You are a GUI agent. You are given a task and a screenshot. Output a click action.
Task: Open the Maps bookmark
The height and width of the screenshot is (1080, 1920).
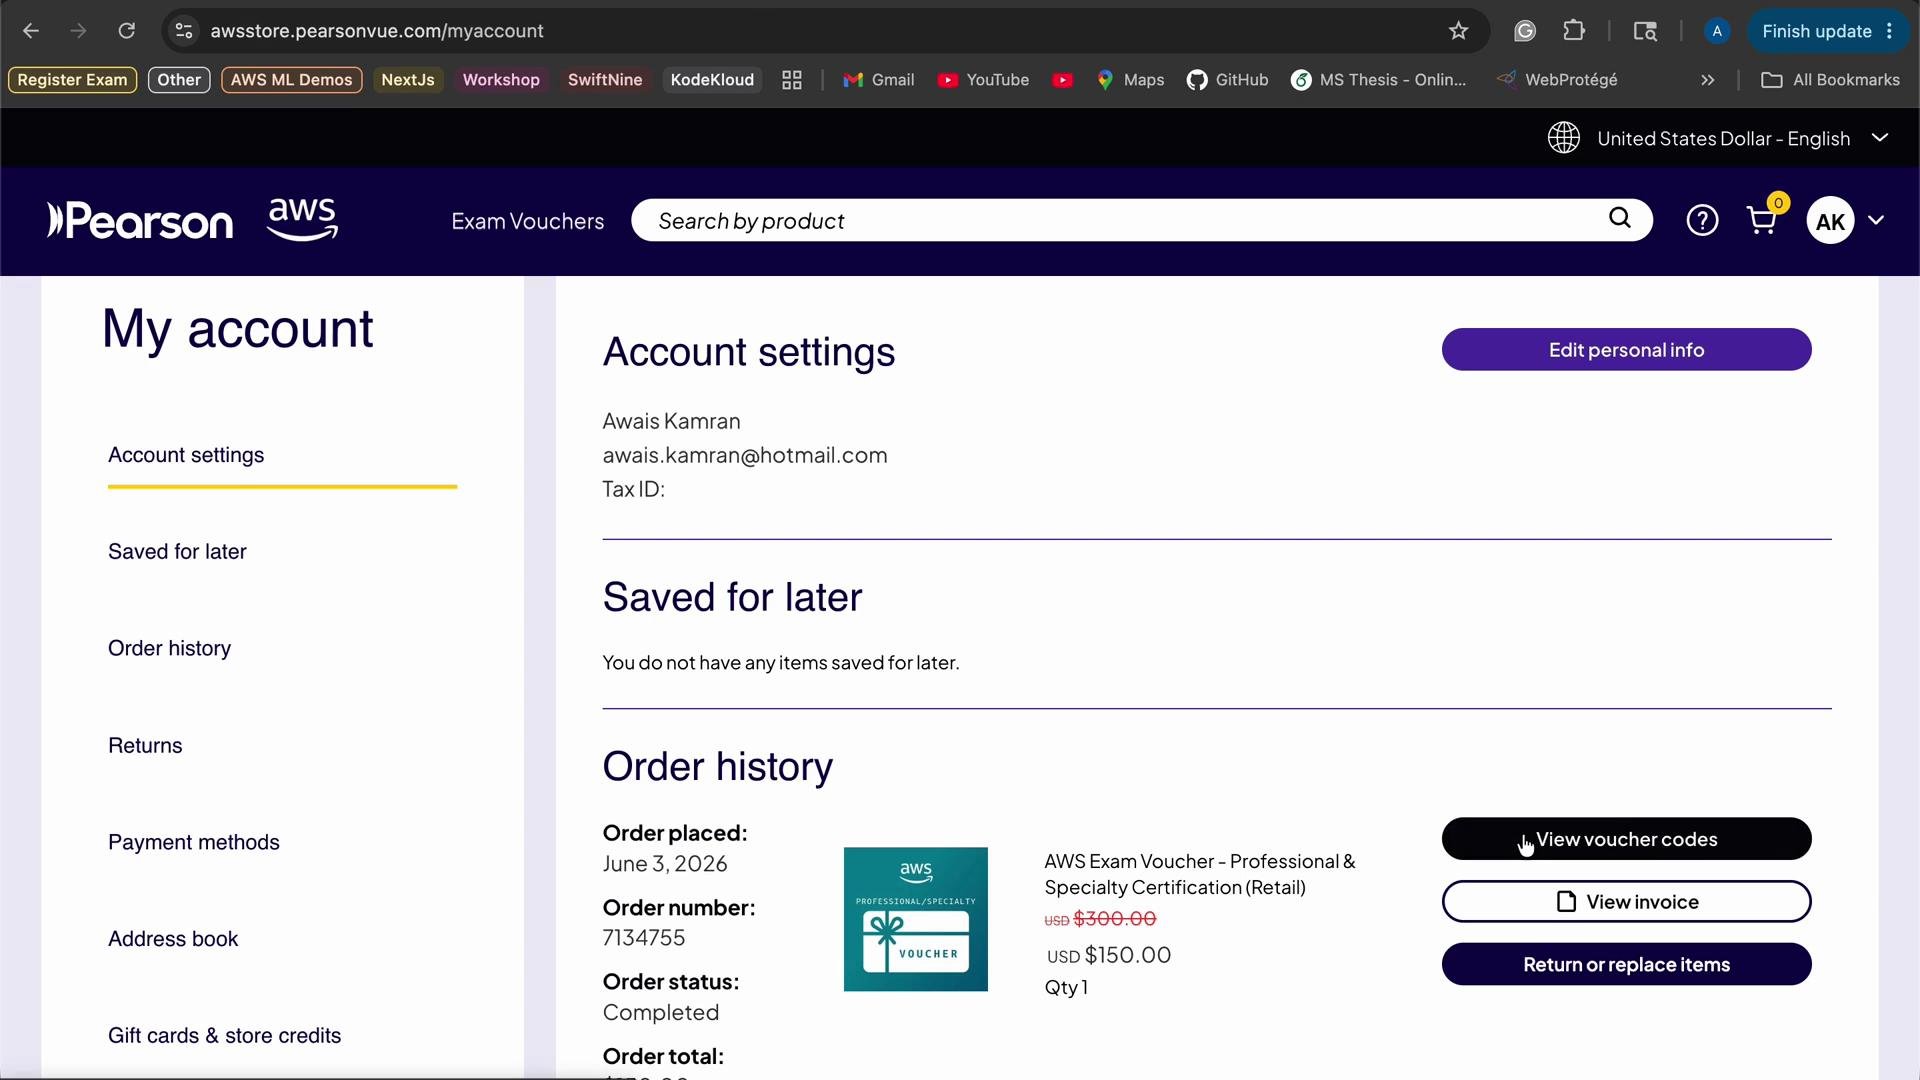(1131, 80)
